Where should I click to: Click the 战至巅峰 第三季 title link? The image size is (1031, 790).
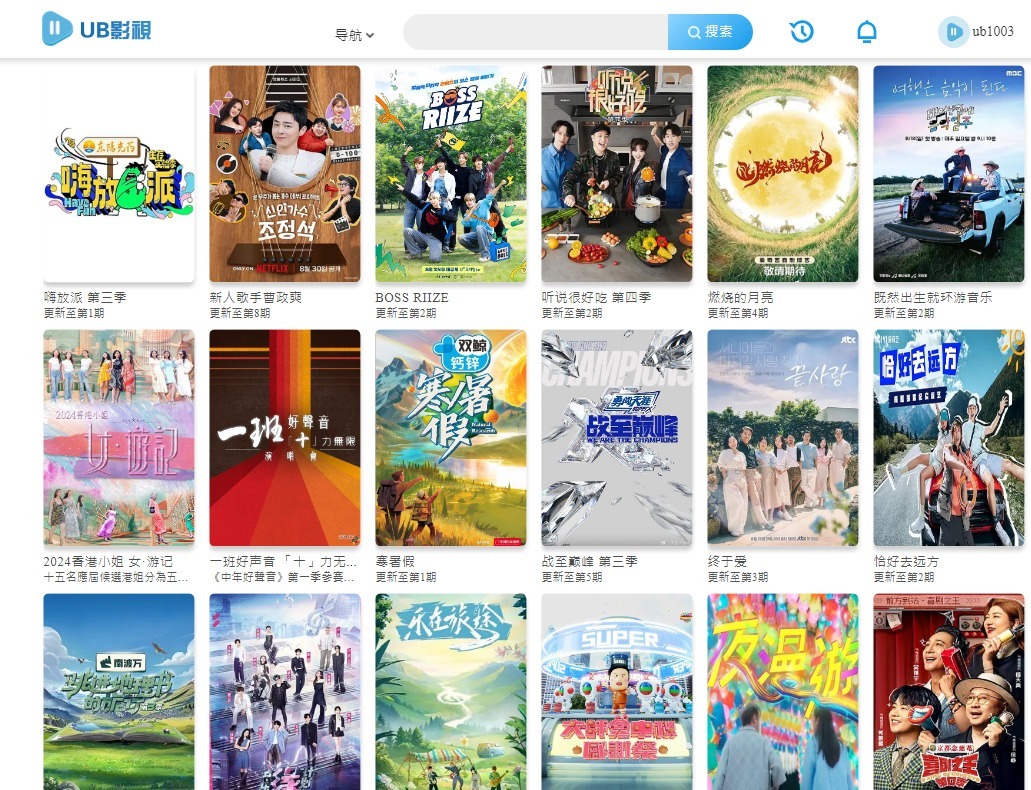coord(590,562)
